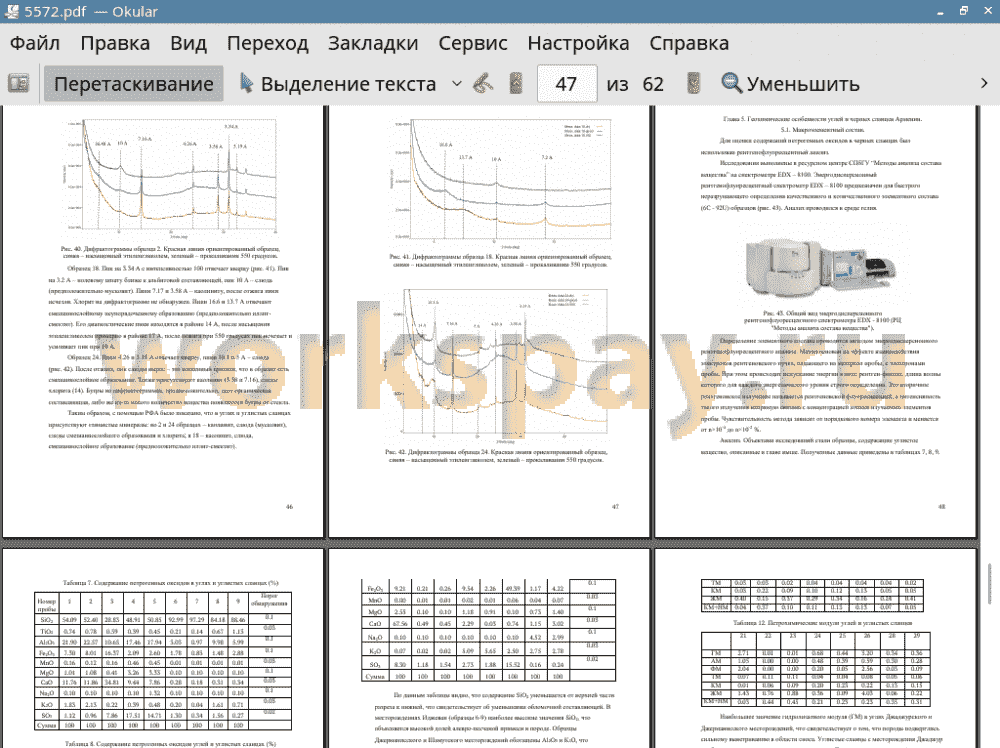The width and height of the screenshot is (1000, 748).
Task: Open the Правка menu
Action: (x=115, y=43)
